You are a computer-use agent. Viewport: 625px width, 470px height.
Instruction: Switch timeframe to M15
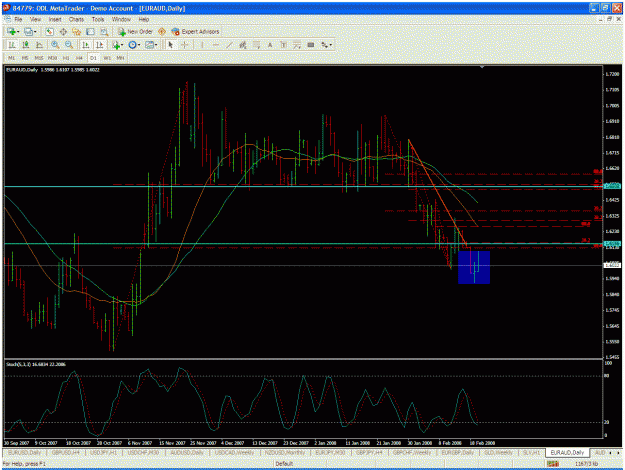(x=38, y=58)
